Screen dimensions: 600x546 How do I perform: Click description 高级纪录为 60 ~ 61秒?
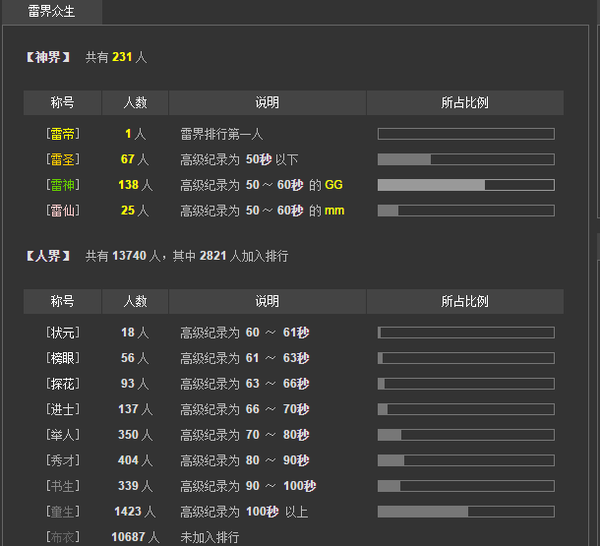click(x=245, y=332)
